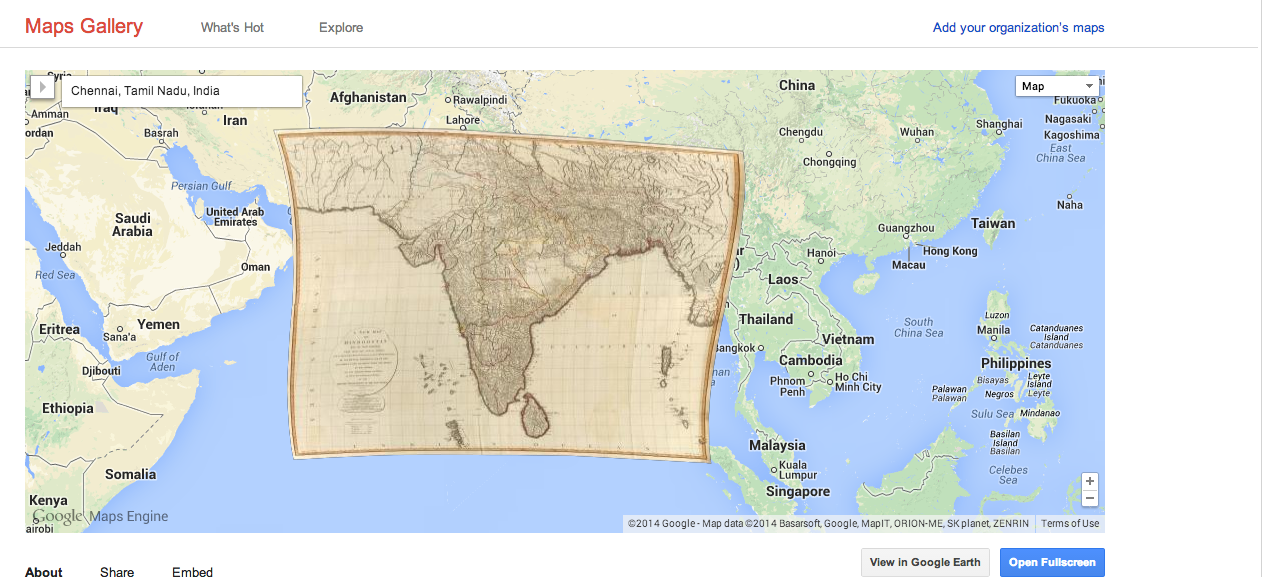Expand the side panel arrow

43,87
